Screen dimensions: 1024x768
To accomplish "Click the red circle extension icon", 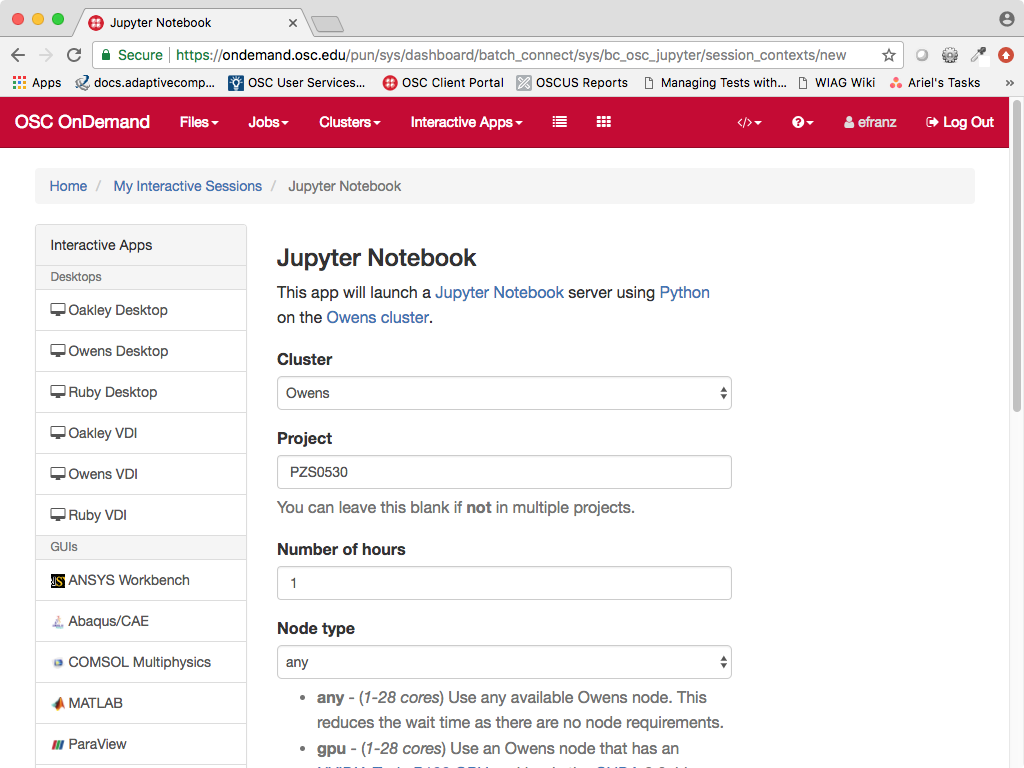I will pyautogui.click(x=1006, y=56).
